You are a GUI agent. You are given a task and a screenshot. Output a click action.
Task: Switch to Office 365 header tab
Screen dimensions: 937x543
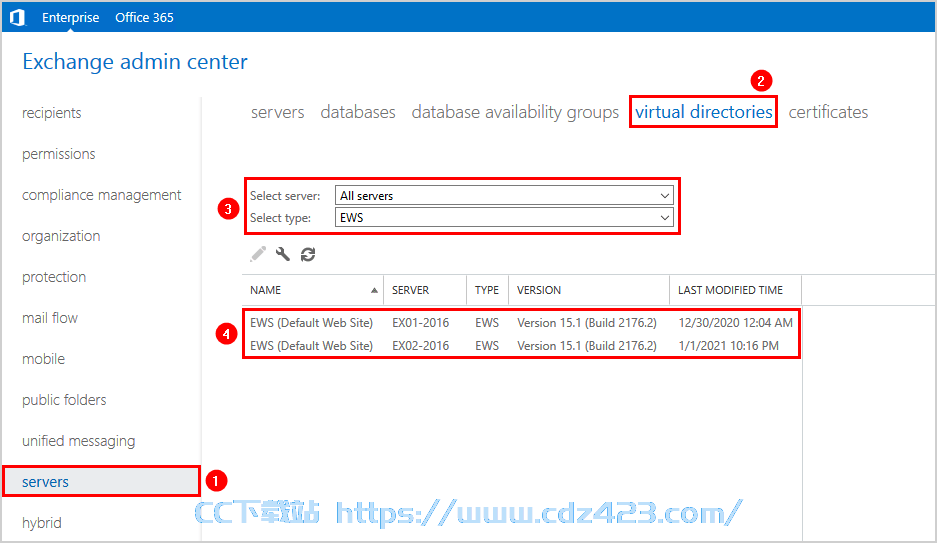tap(144, 17)
